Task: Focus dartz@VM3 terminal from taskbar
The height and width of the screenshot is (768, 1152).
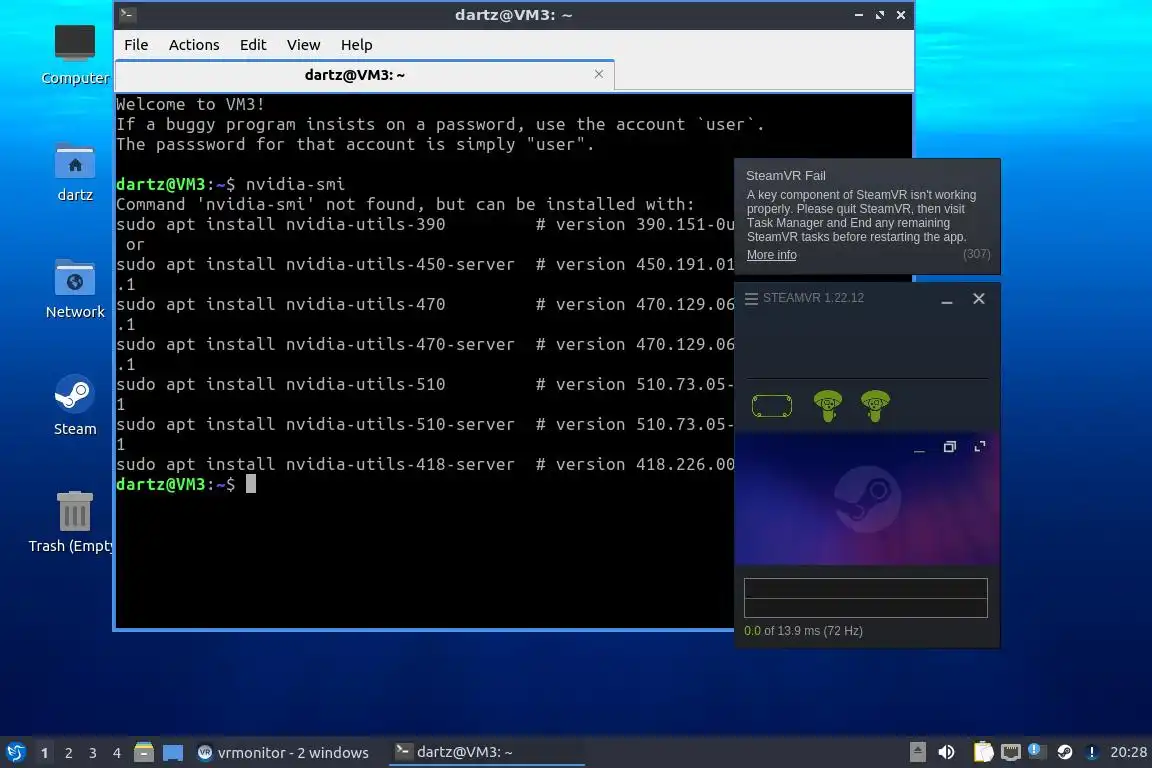Action: tap(486, 753)
